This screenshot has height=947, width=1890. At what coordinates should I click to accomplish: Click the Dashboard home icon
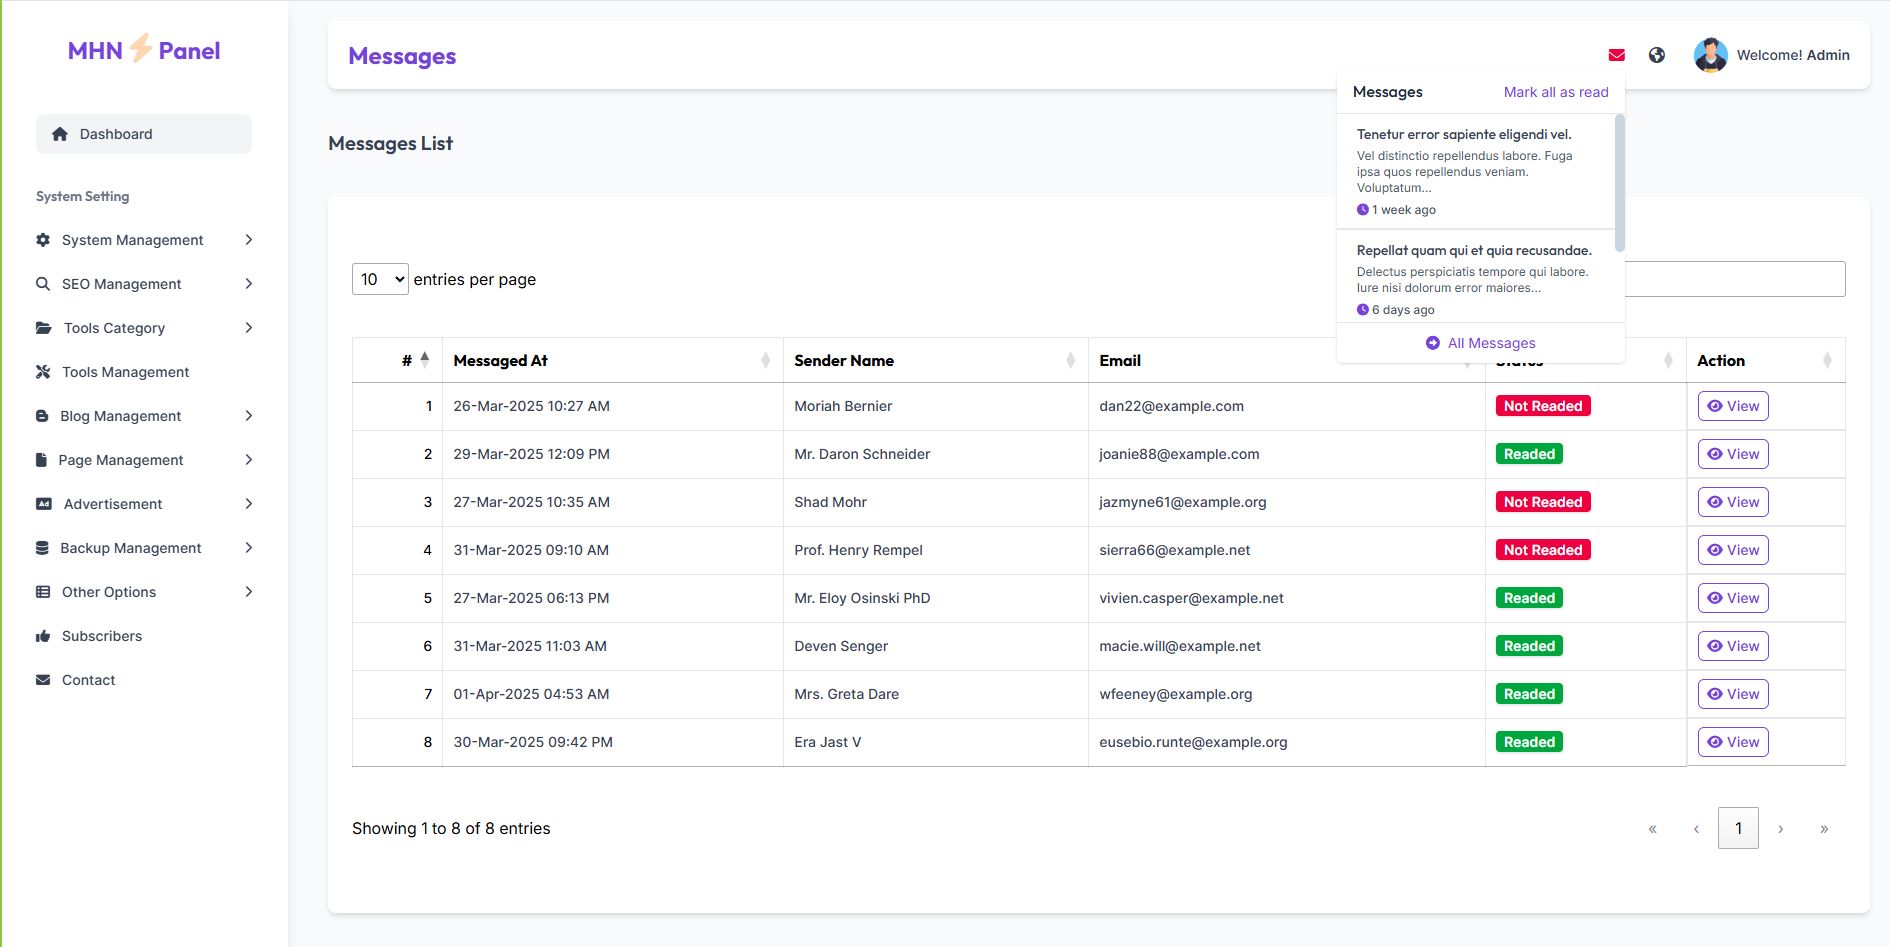coord(60,134)
